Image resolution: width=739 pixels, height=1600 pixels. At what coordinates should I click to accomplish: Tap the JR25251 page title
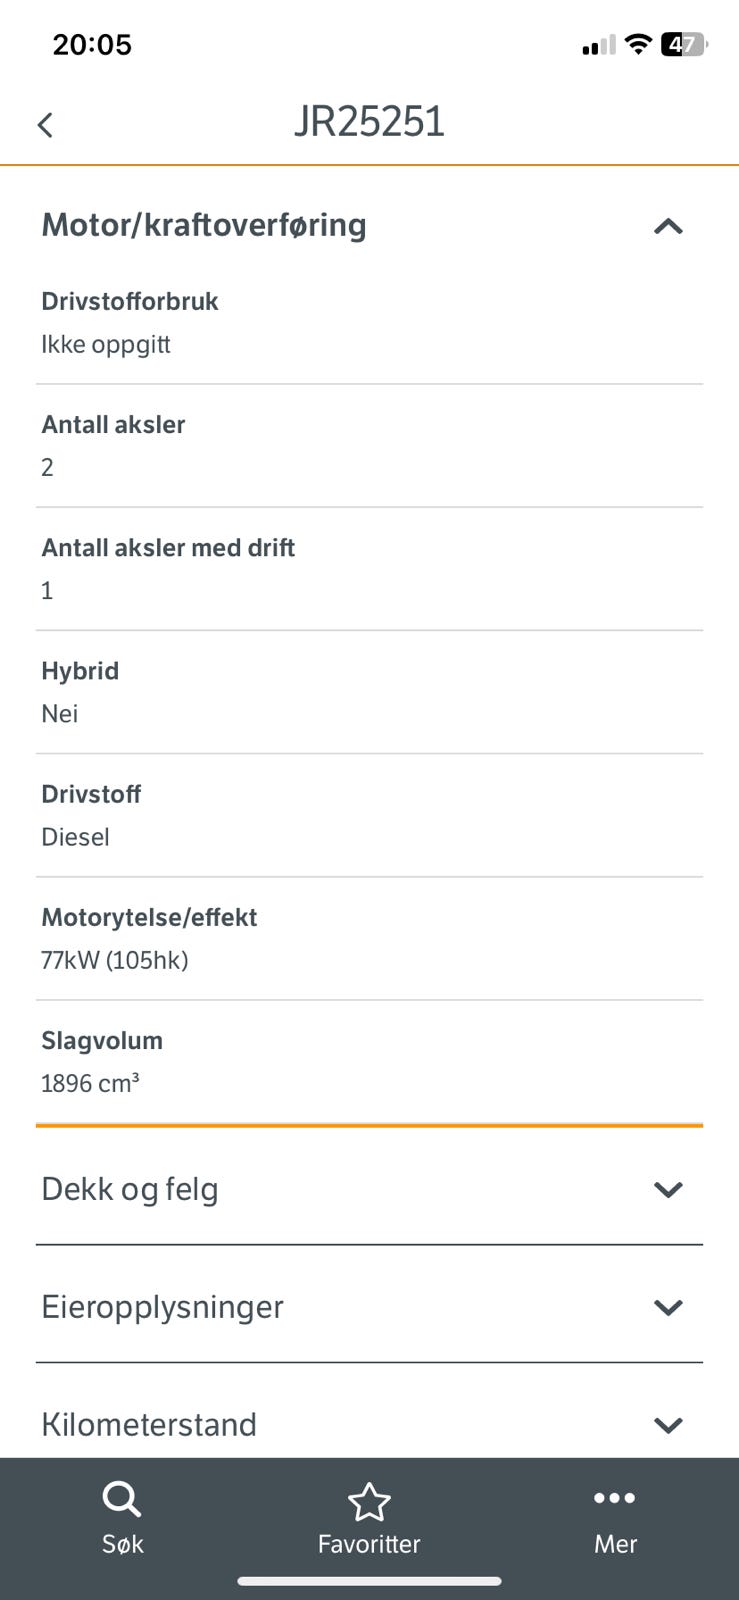coord(369,122)
